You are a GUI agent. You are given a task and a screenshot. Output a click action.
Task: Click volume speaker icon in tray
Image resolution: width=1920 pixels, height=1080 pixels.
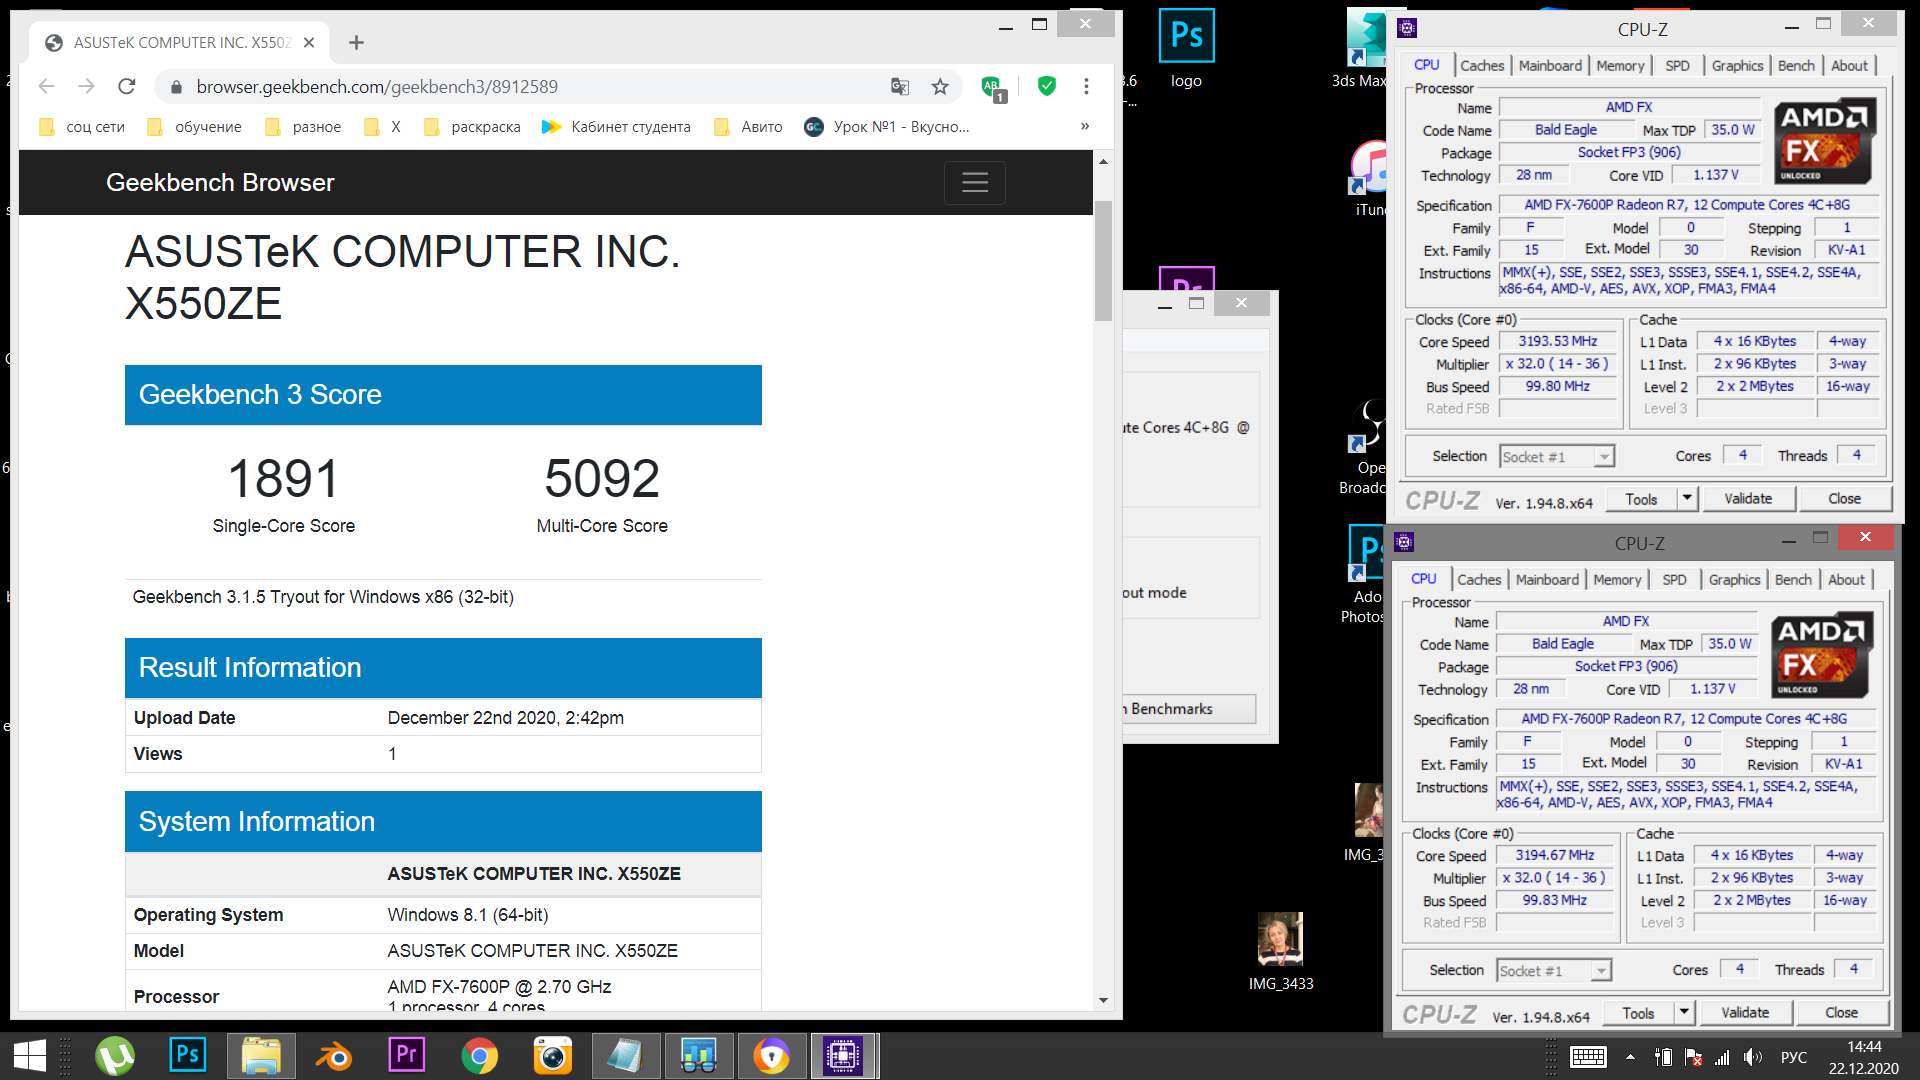click(x=1752, y=1057)
